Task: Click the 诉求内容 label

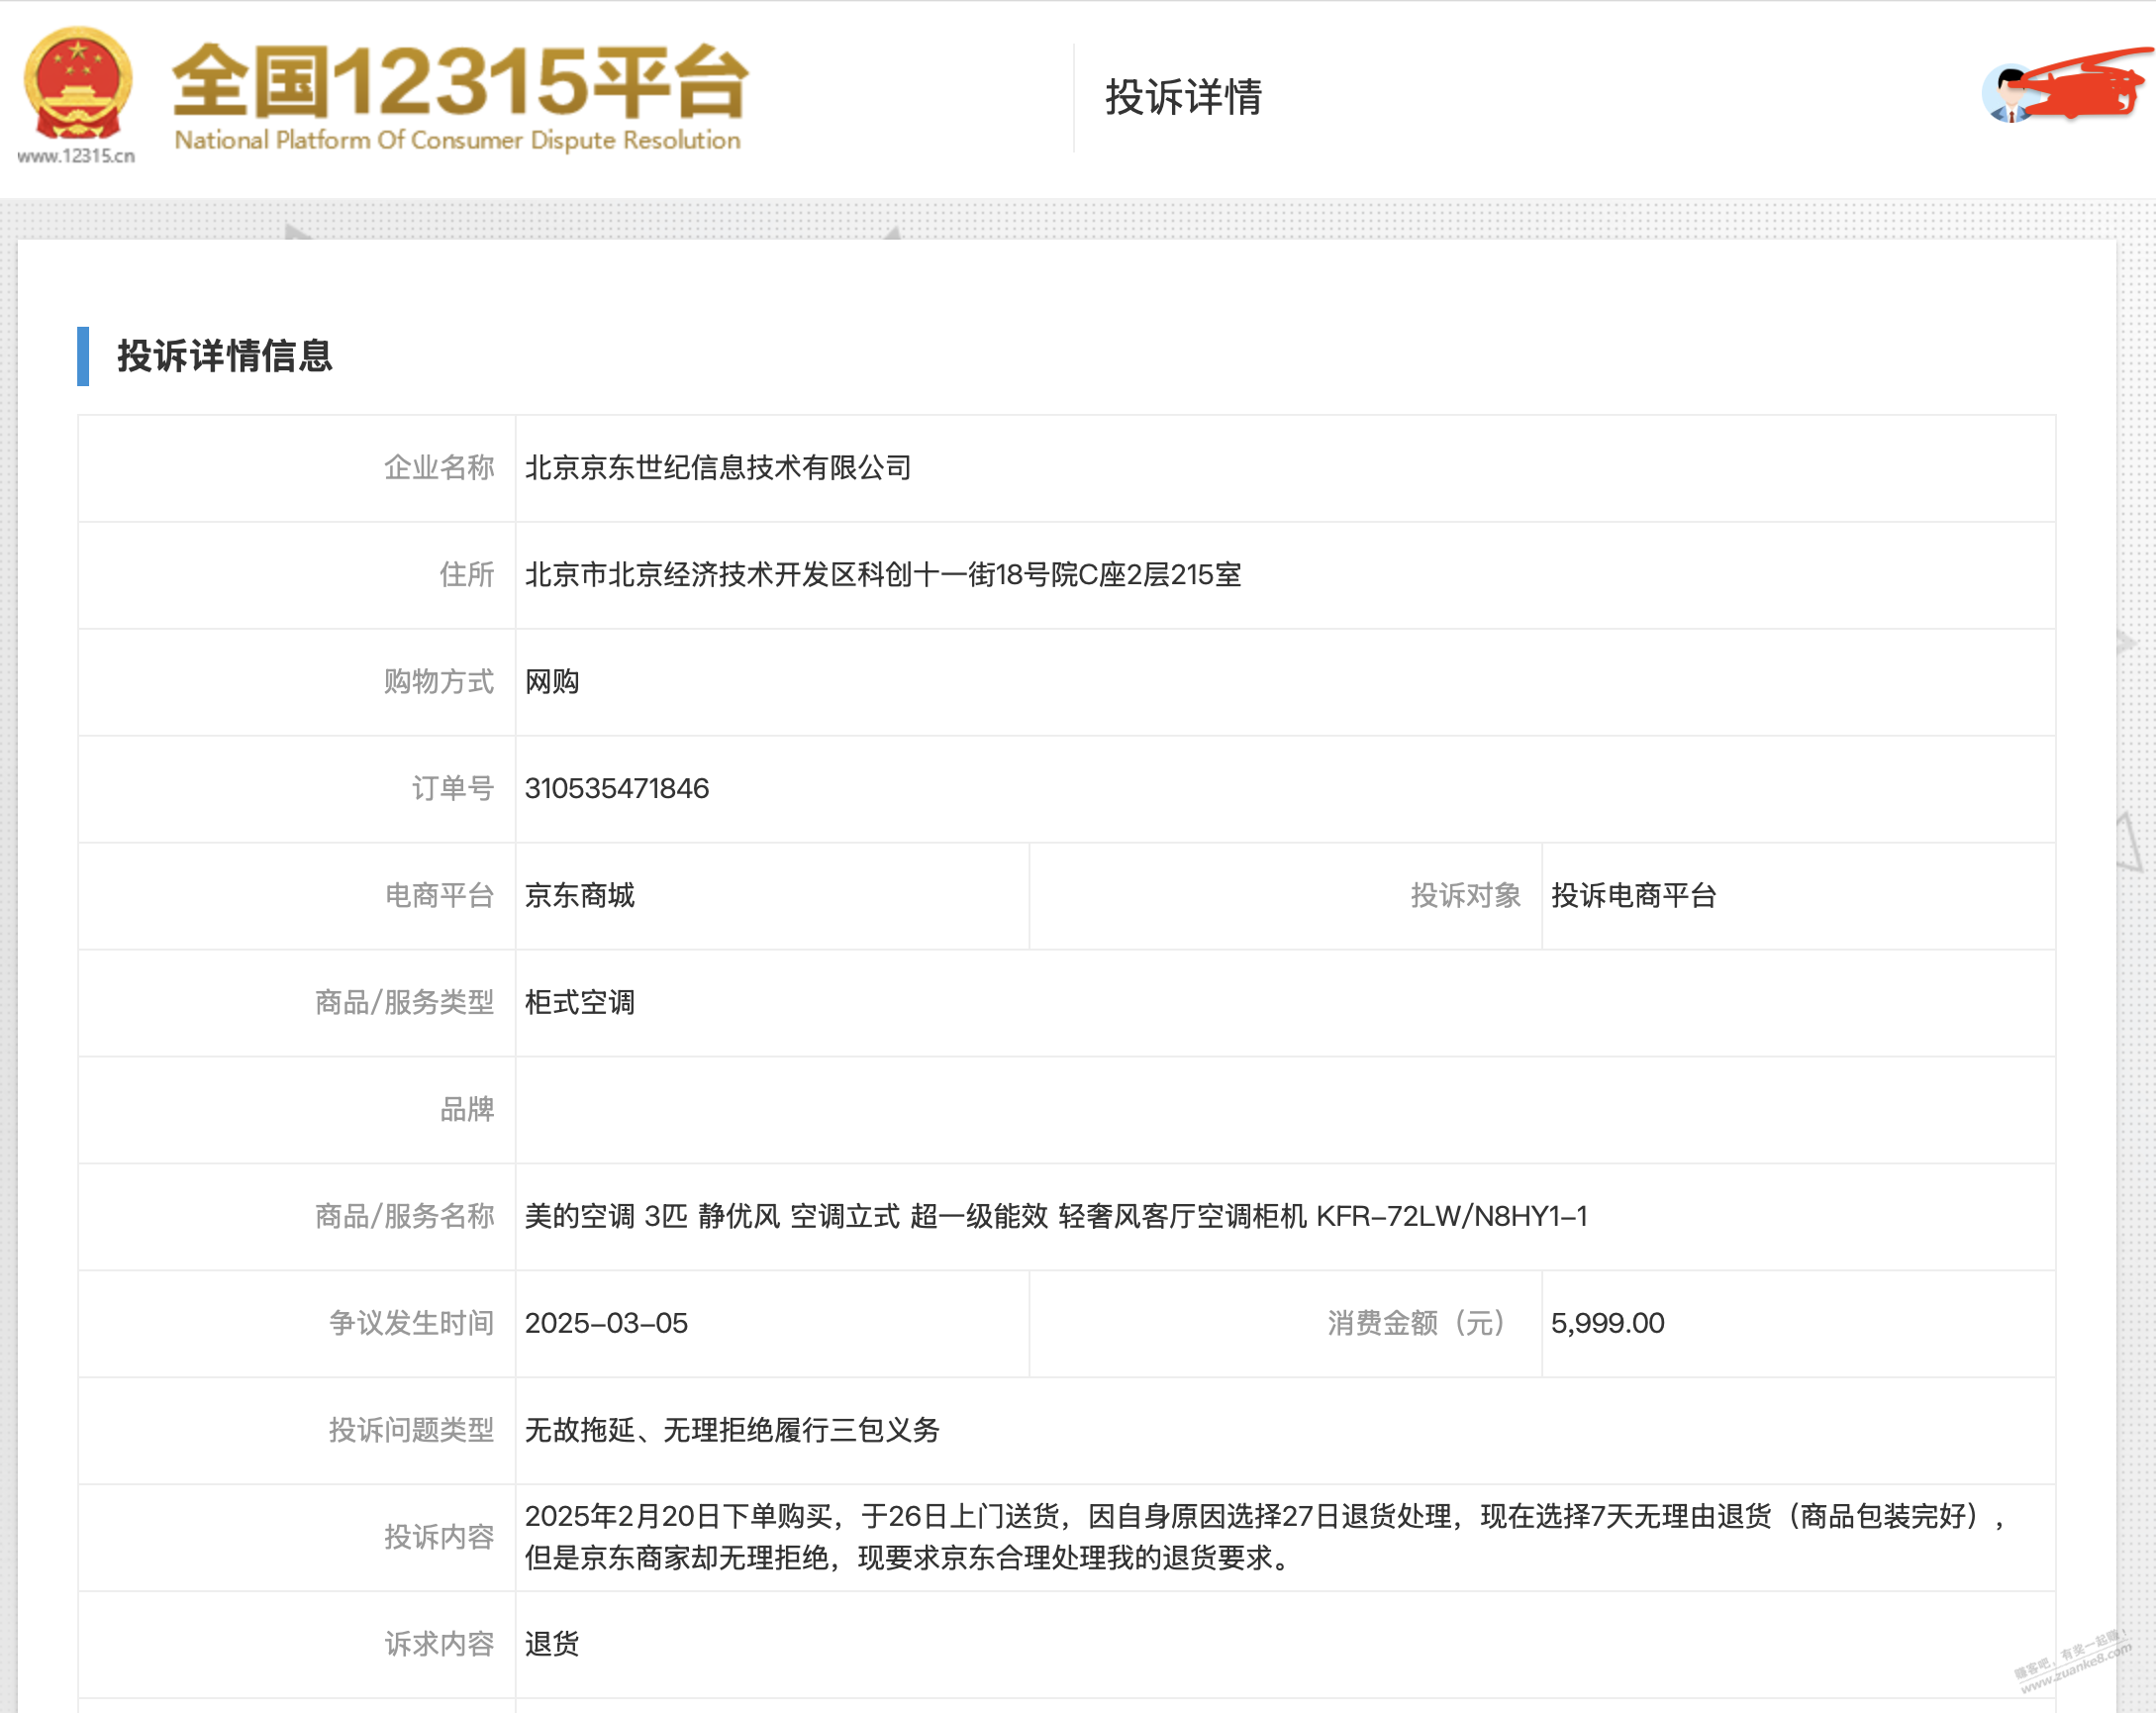Action: click(x=439, y=1645)
